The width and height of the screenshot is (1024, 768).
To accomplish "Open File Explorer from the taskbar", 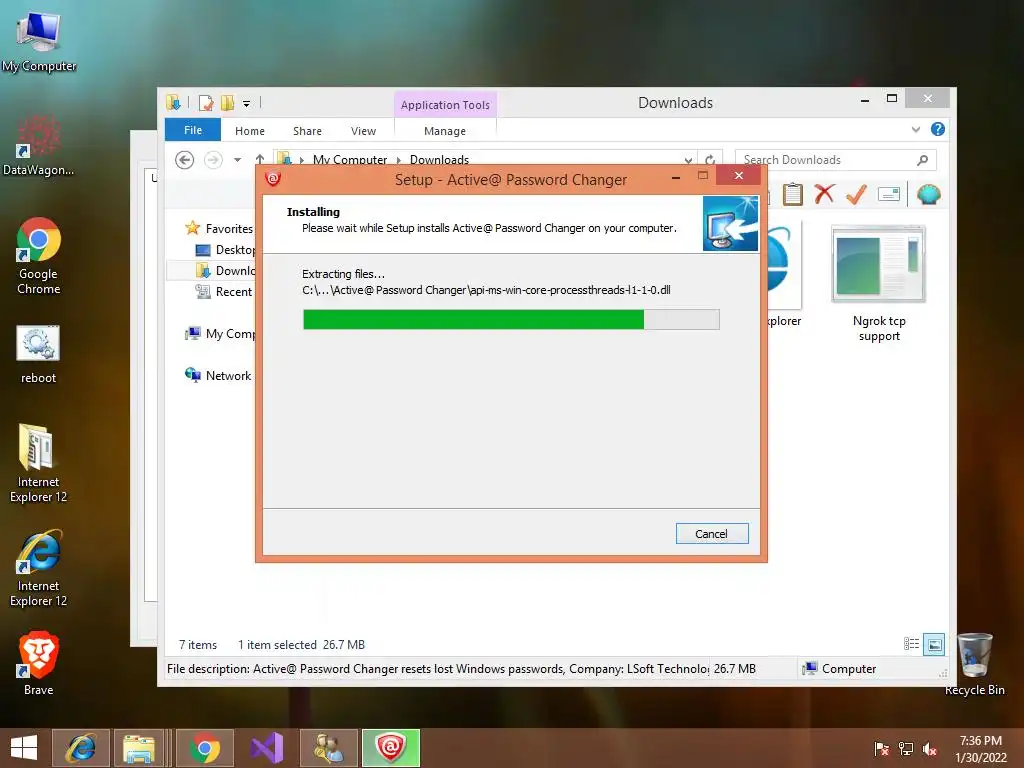I will pos(139,748).
